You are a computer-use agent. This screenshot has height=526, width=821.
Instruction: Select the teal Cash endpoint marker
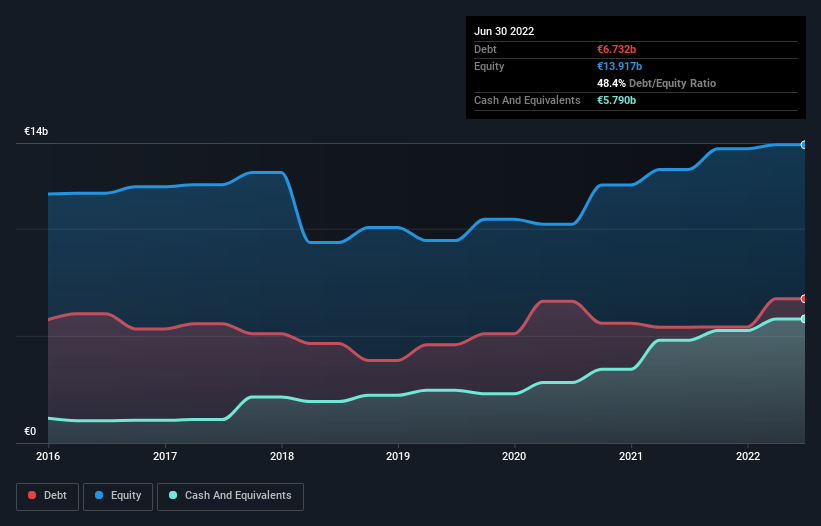click(804, 319)
